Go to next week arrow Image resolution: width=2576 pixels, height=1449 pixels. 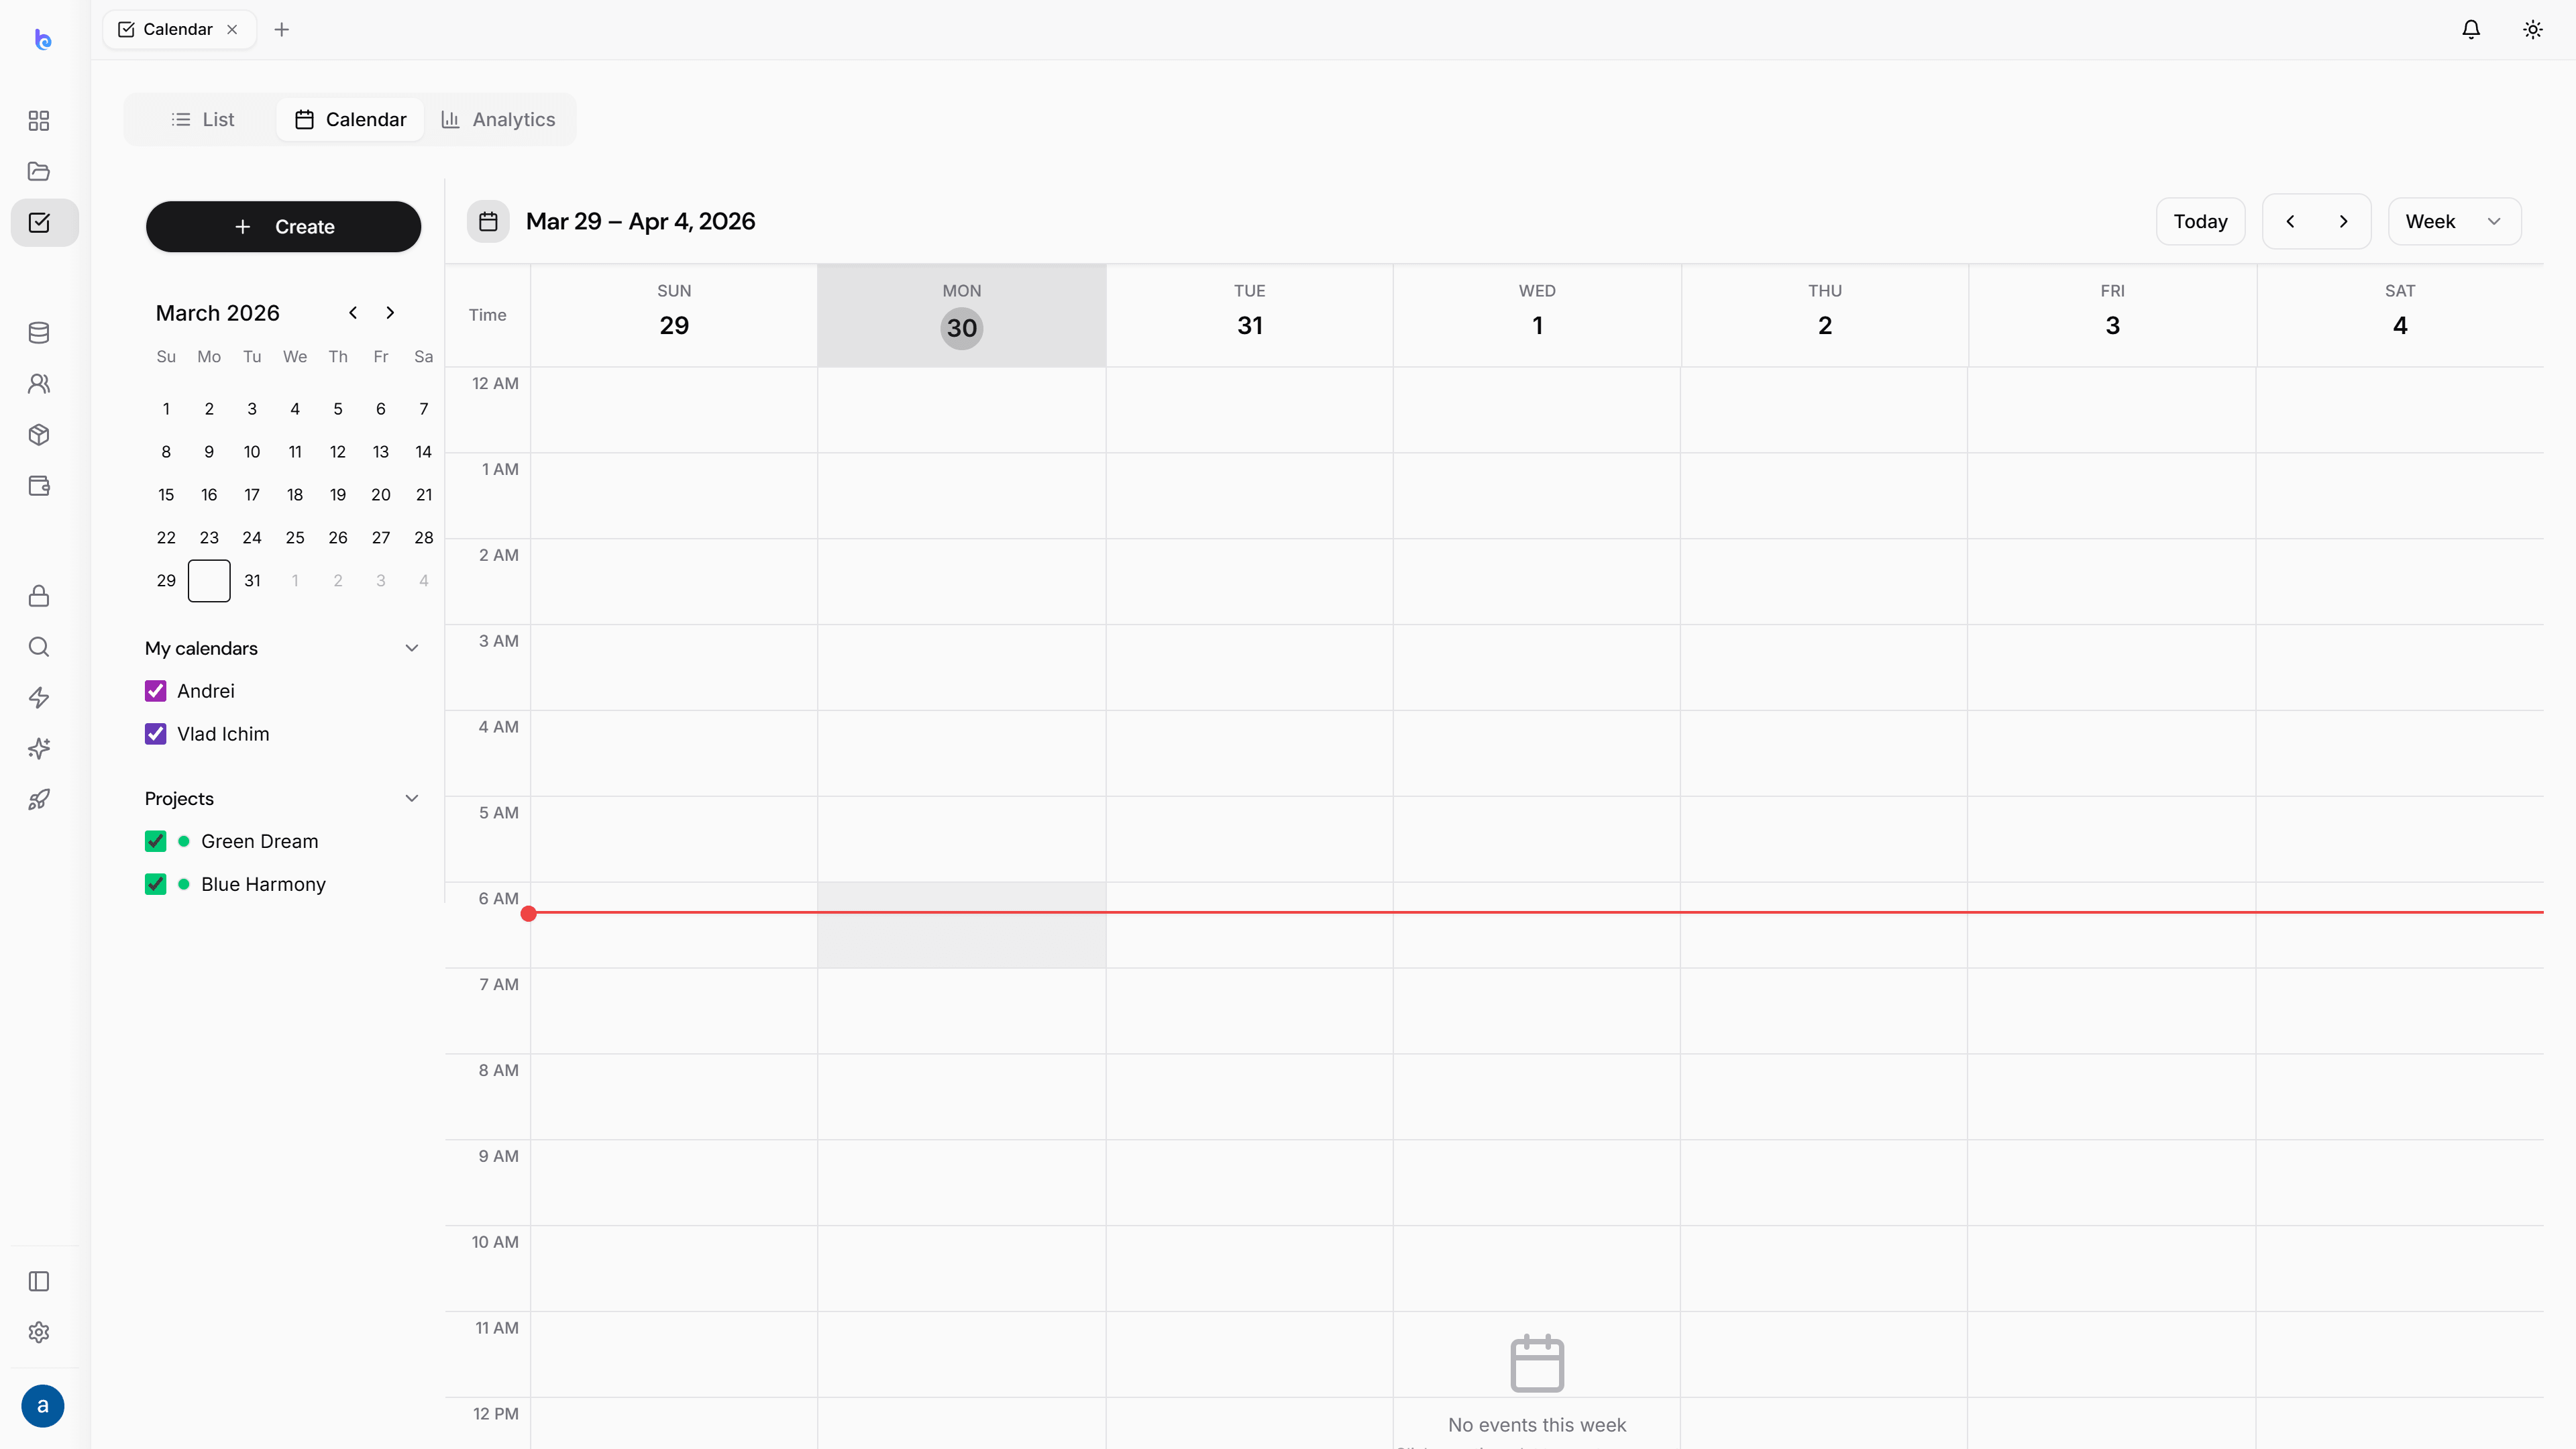click(2343, 221)
